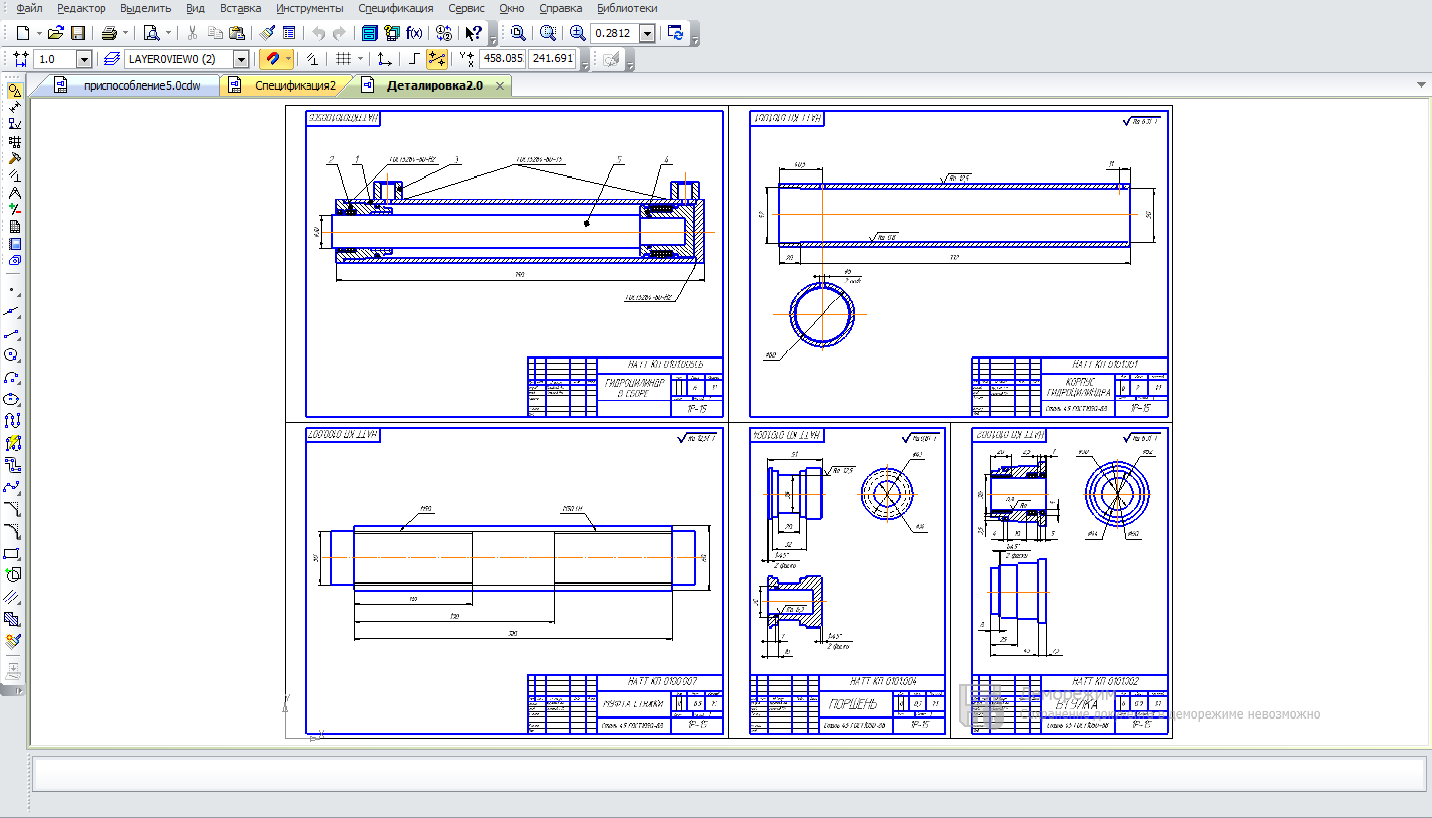
Task: Open the zoom scale 0.2812 dropdown
Action: (647, 33)
